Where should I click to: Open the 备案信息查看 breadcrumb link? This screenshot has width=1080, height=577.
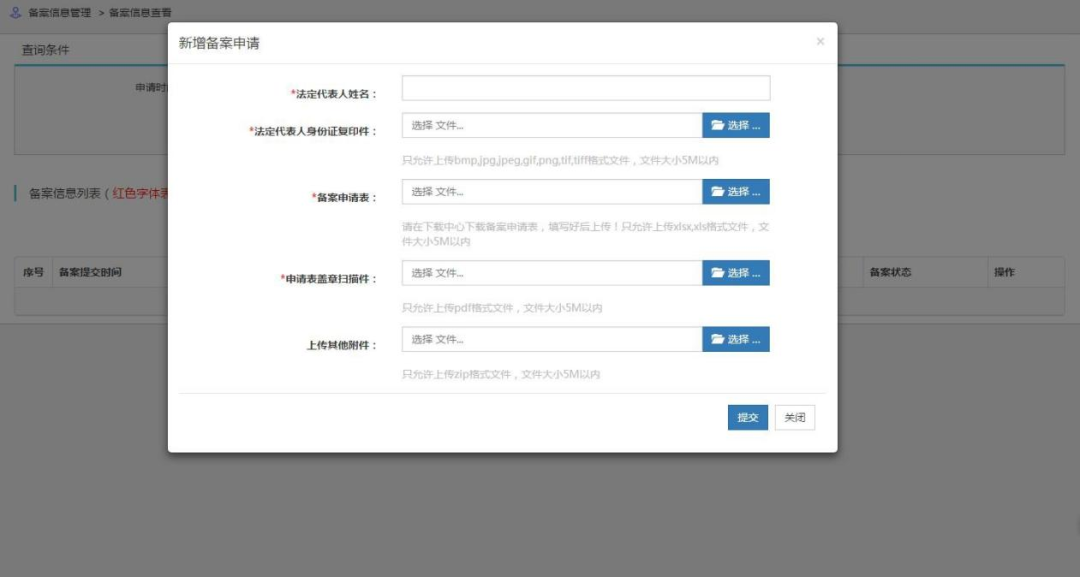click(x=140, y=14)
